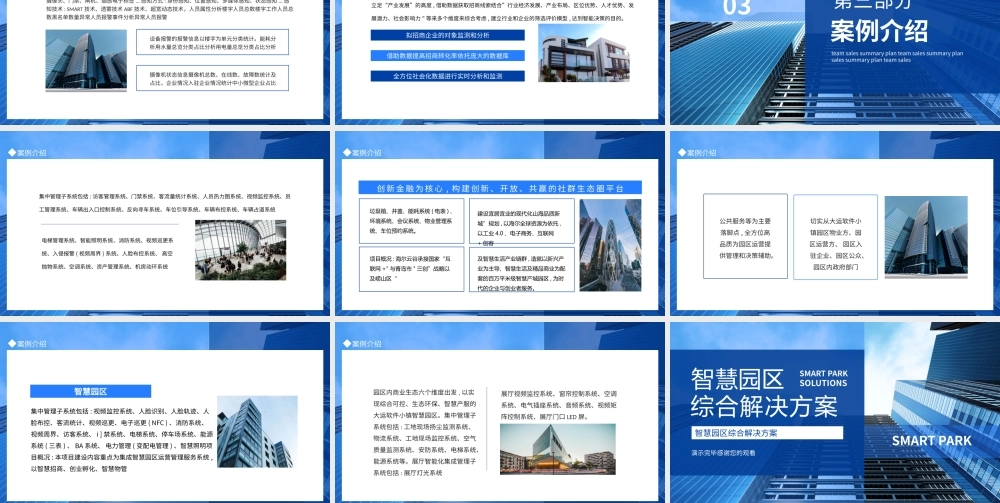1000x503 pixels.
Task: Click '案例介绍' header above the '创新金融' slide
Action: 362,152
